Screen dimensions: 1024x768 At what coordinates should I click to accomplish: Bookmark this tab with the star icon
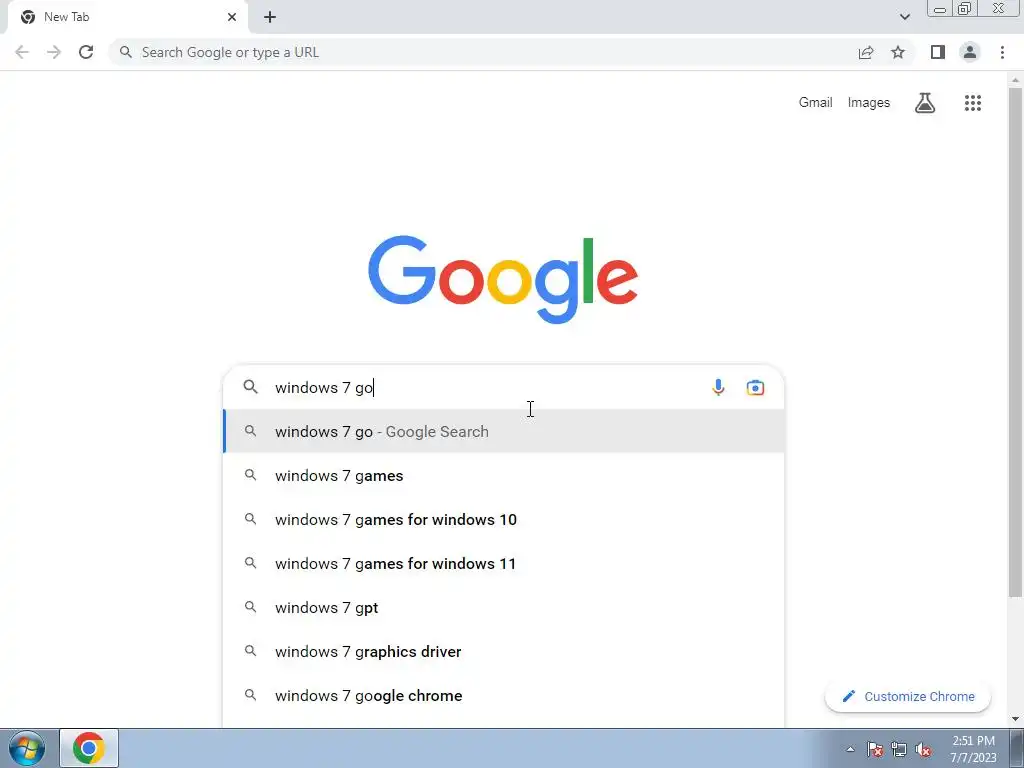(x=898, y=52)
